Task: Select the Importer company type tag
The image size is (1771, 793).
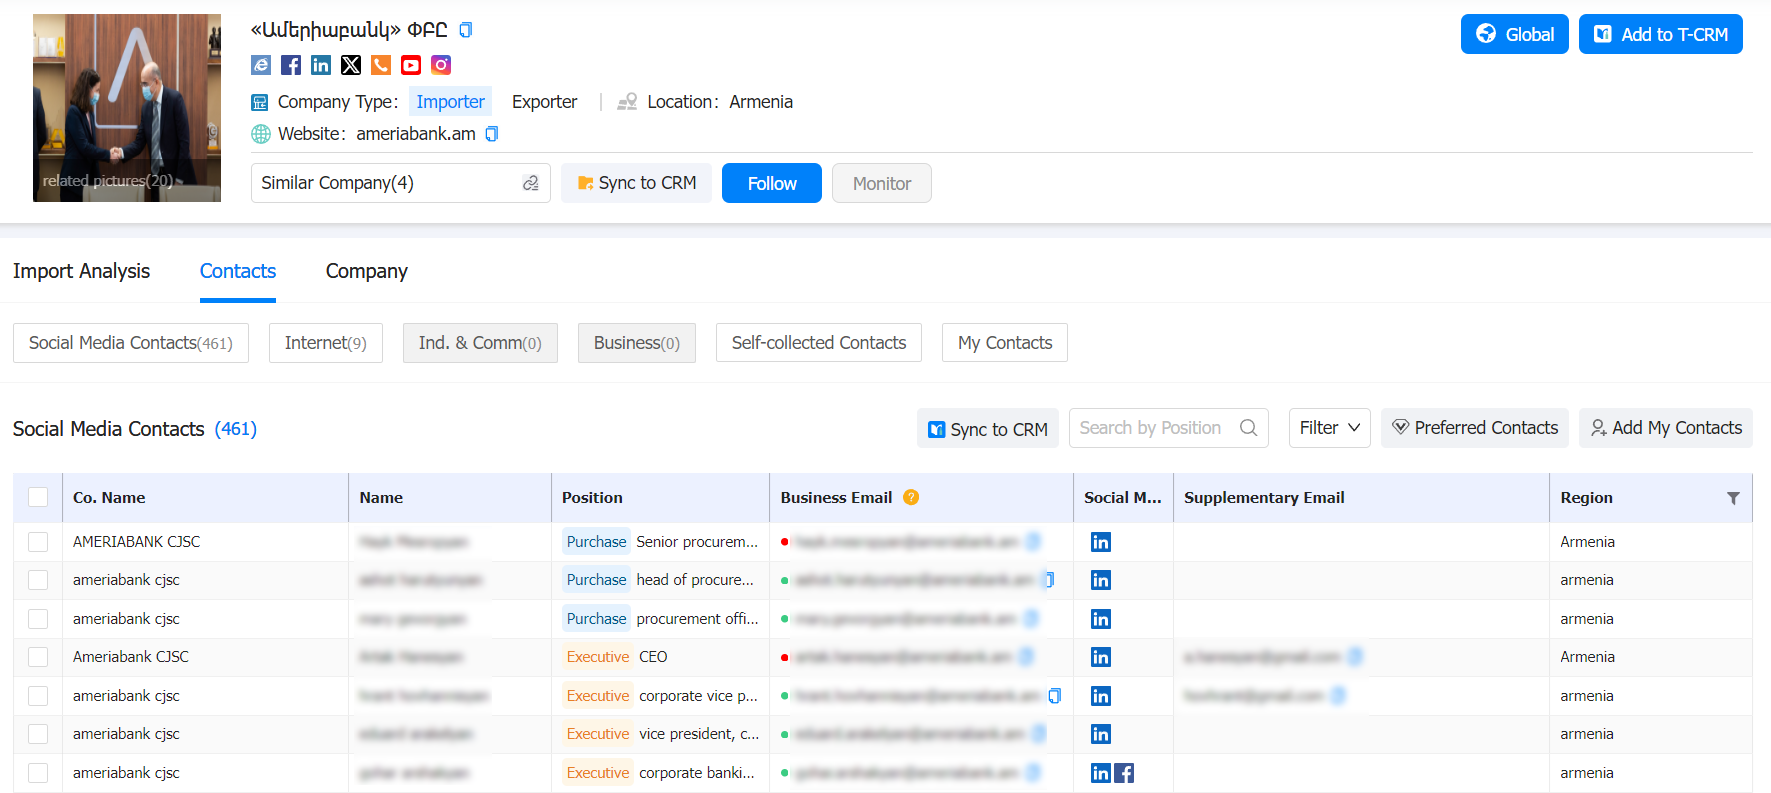Action: click(450, 101)
